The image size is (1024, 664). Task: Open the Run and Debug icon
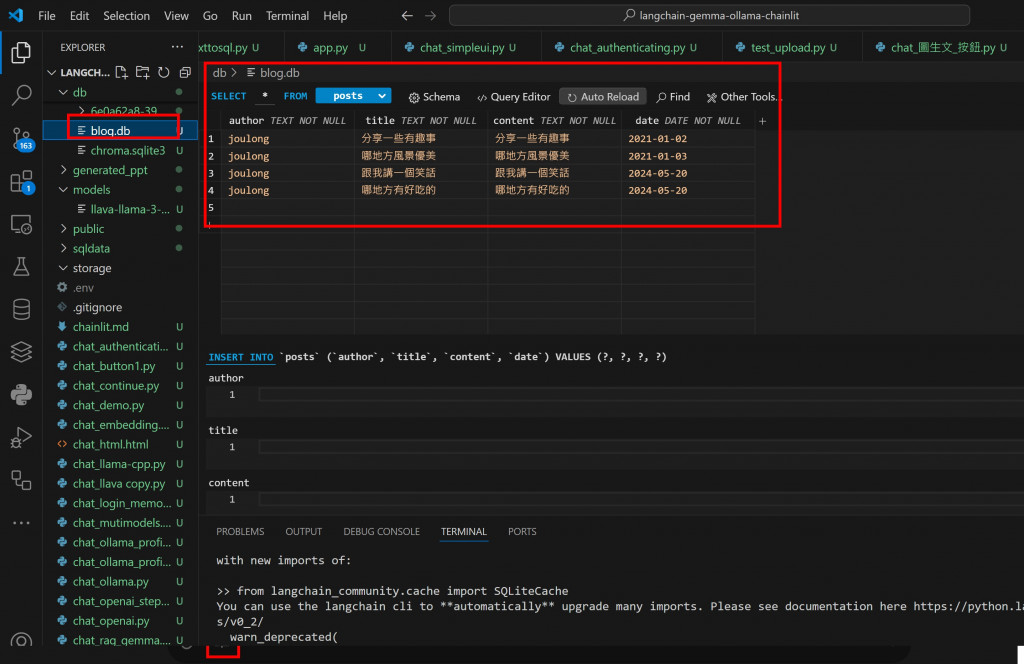coord(21,437)
